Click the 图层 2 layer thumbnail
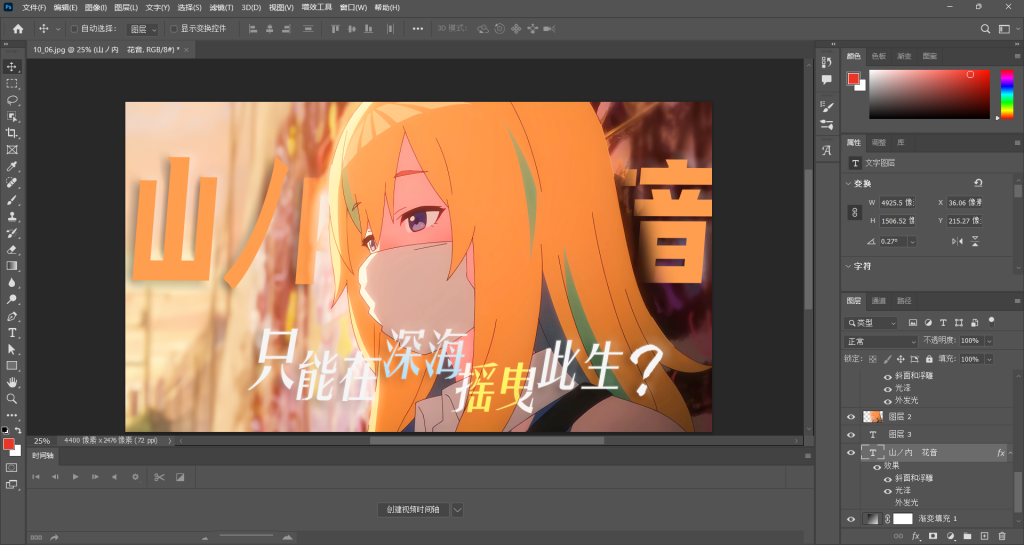Screen dimensions: 1024x545 click(872, 416)
